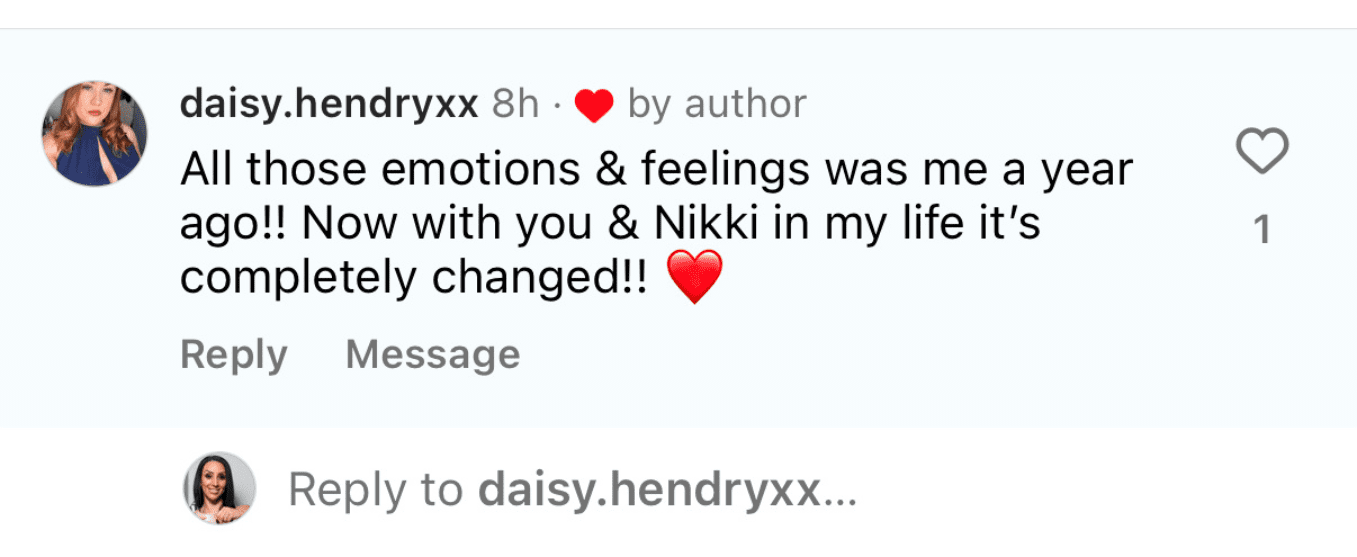Open daisy.hendryxx's profile picture
Viewport: 1357px width, 557px height.
(x=94, y=134)
